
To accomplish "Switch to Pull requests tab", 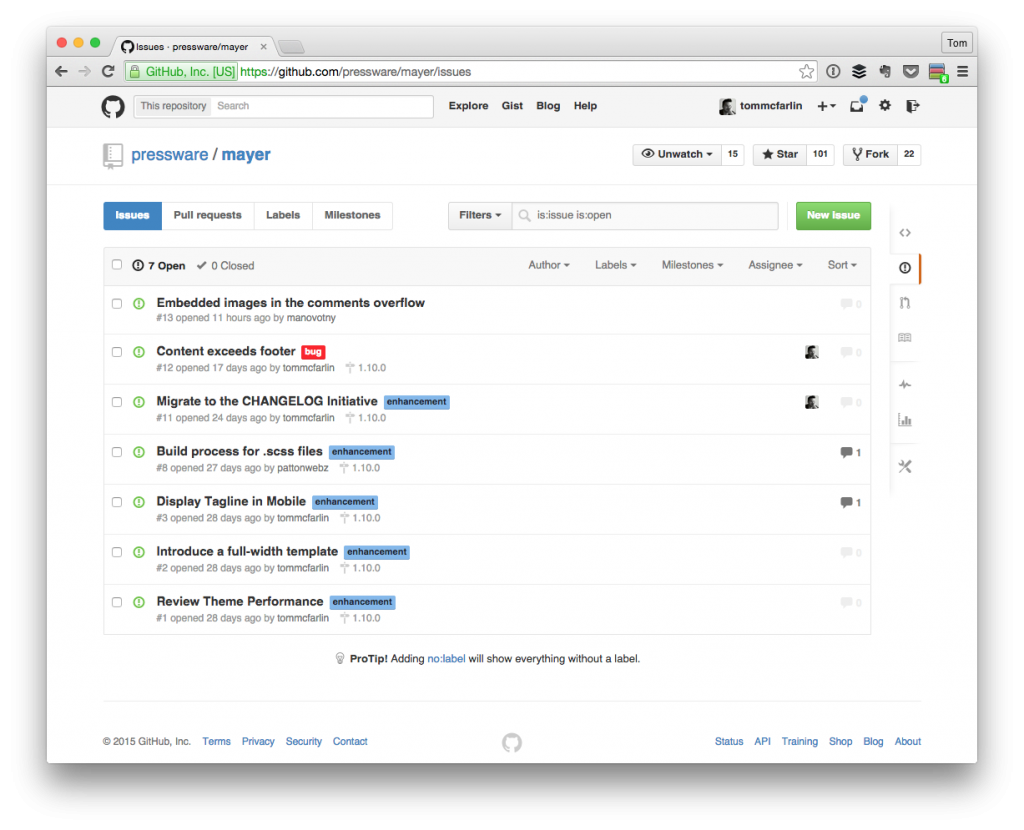I will [x=208, y=215].
